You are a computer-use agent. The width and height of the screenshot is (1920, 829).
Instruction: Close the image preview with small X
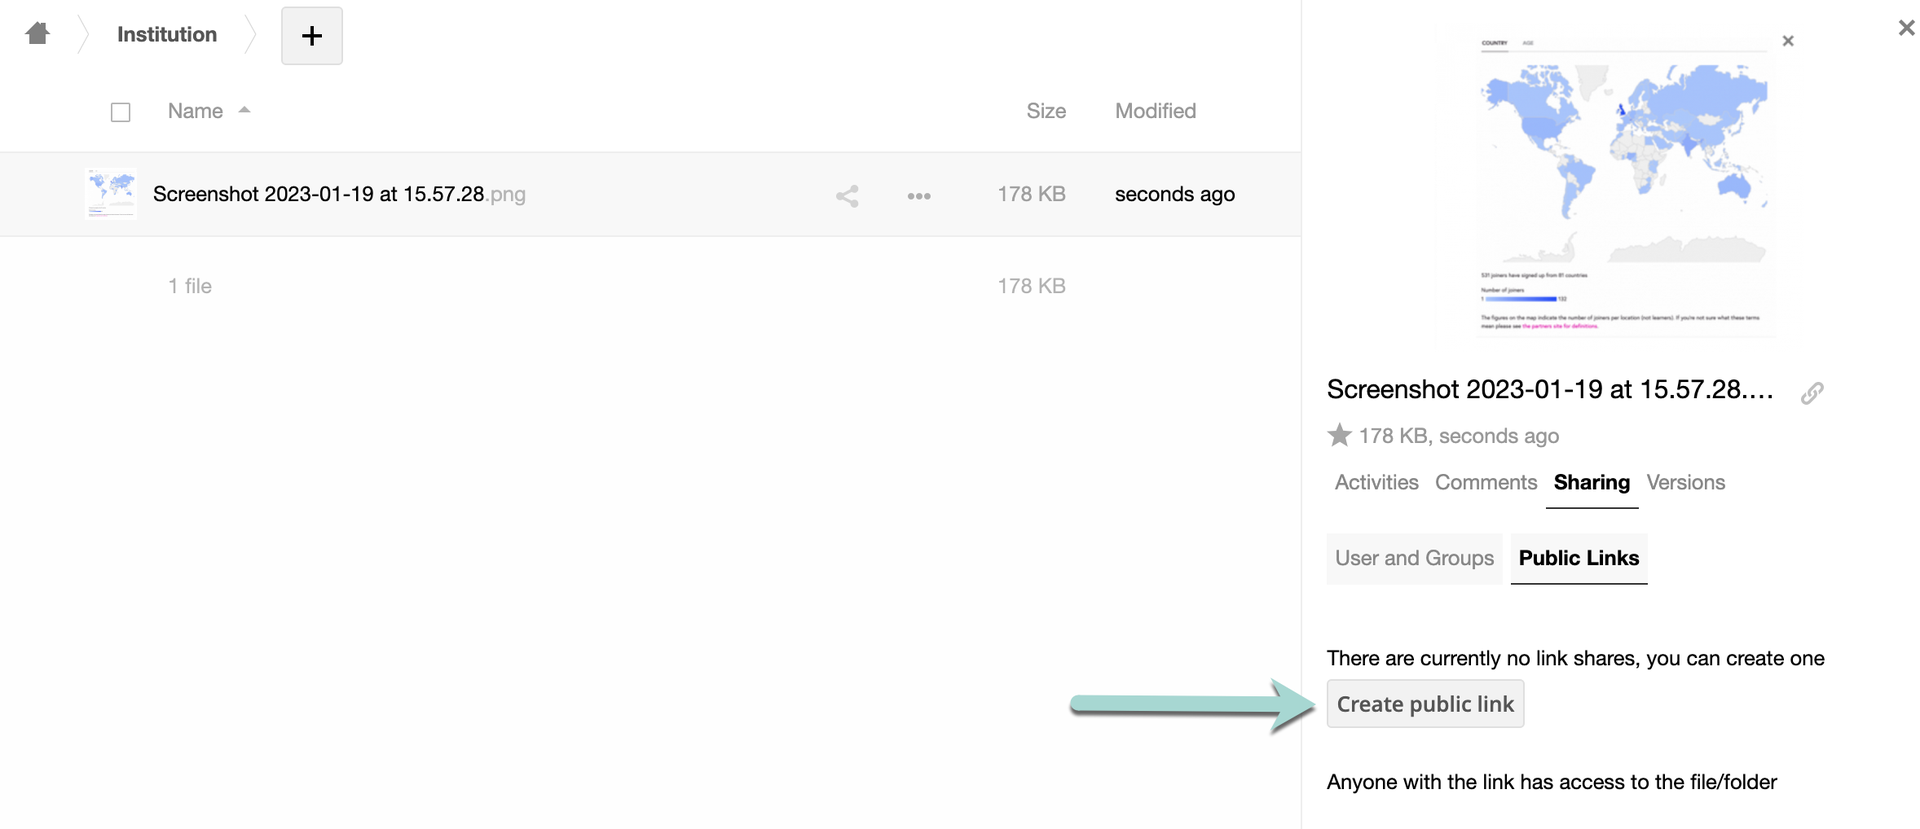click(x=1788, y=41)
